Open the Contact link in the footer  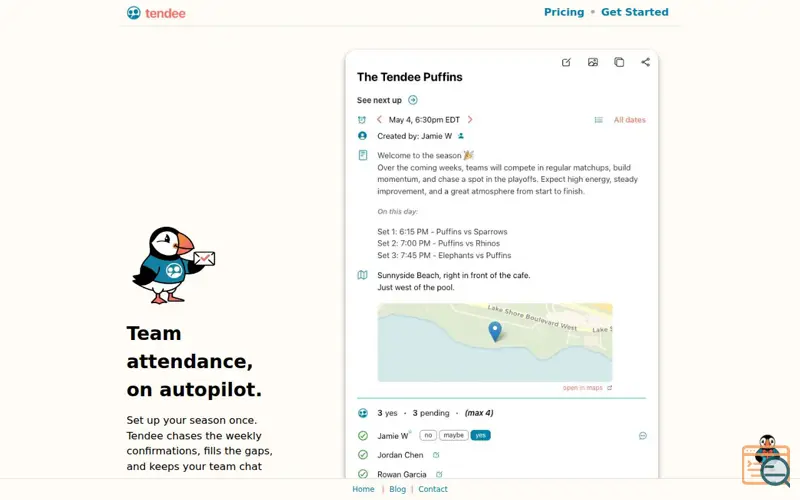tap(433, 489)
